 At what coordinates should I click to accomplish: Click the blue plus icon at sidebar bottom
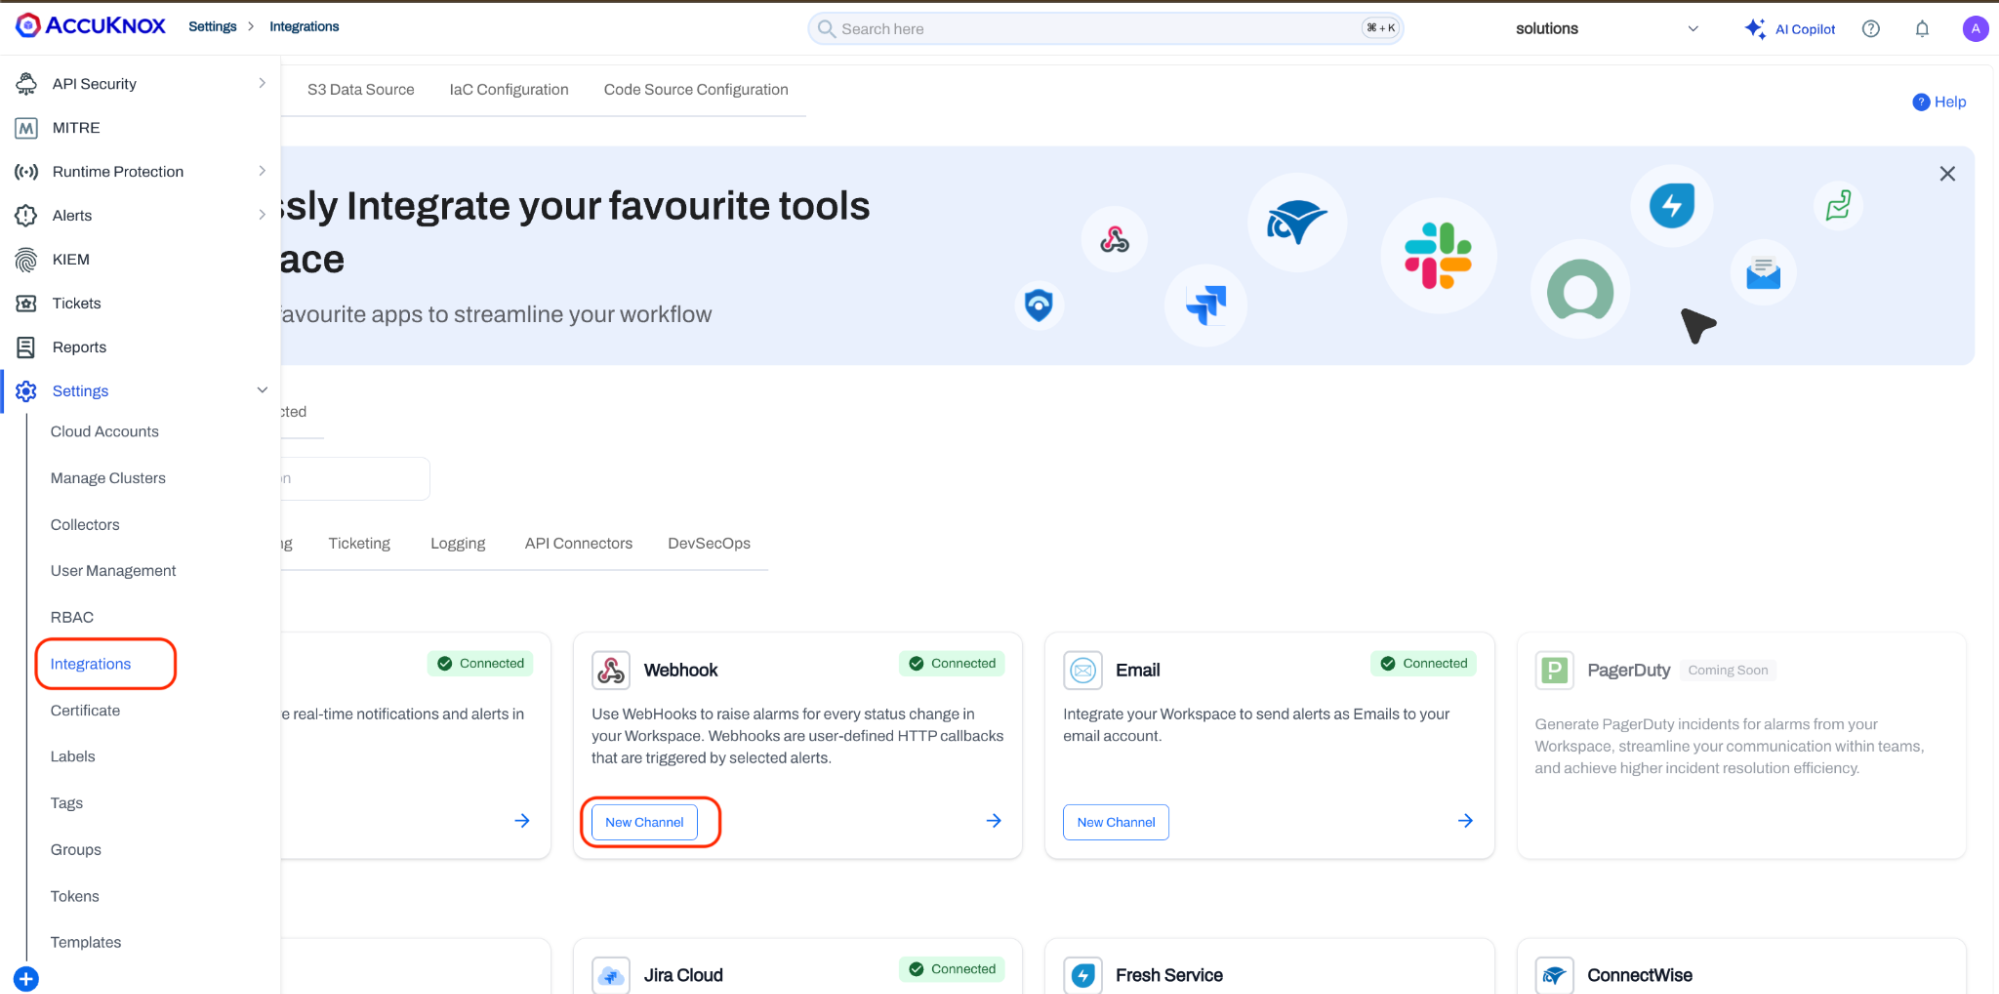click(x=27, y=979)
